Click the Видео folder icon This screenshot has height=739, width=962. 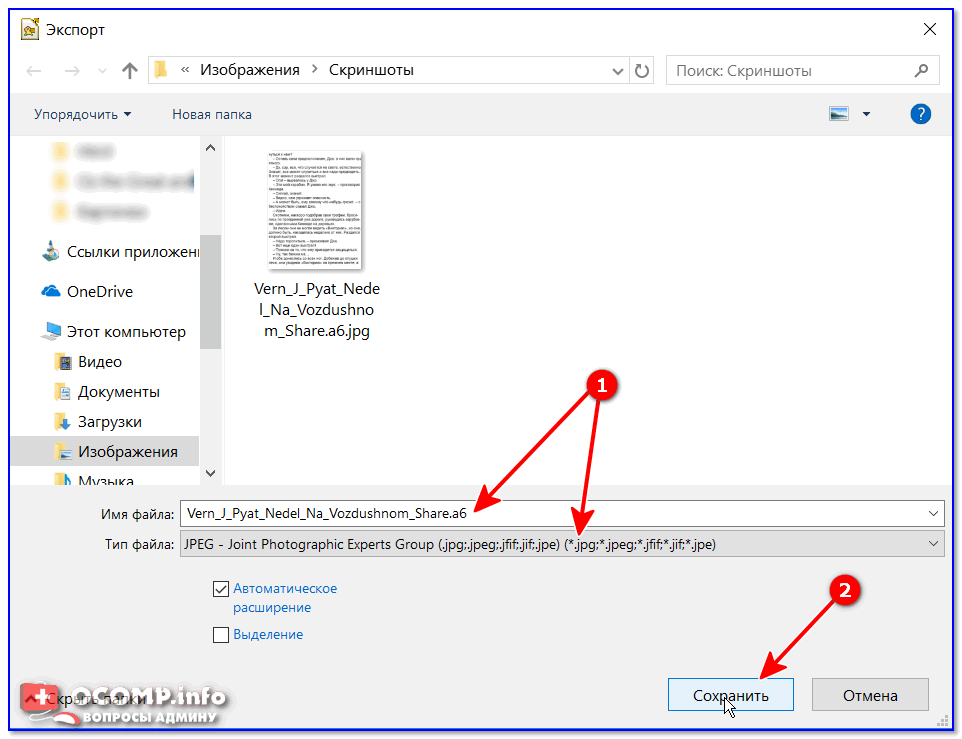pos(63,362)
